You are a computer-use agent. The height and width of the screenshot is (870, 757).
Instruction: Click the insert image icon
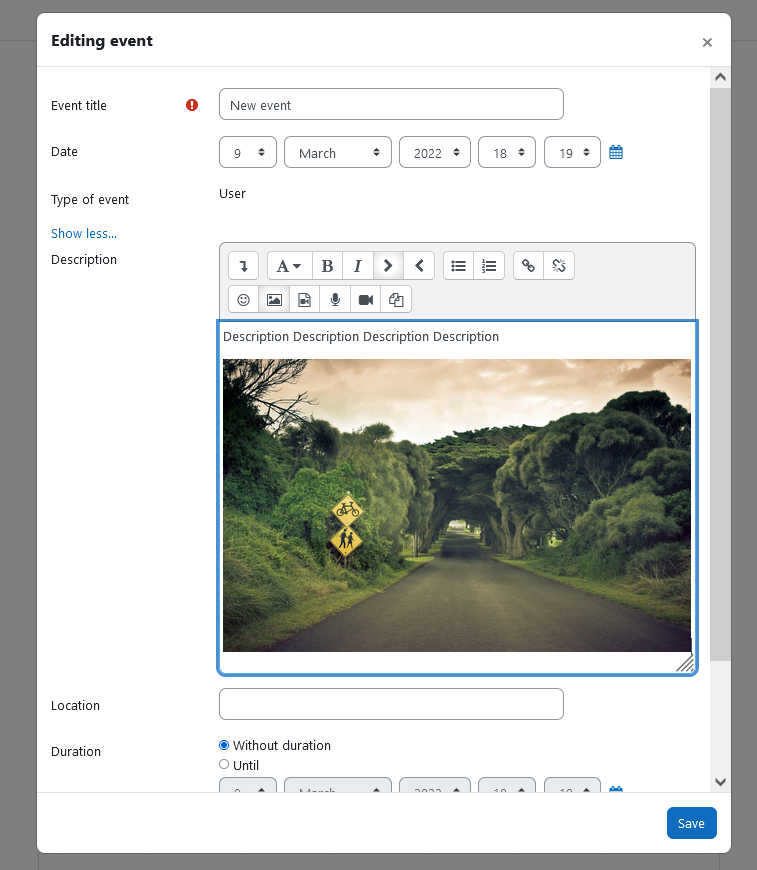274,300
